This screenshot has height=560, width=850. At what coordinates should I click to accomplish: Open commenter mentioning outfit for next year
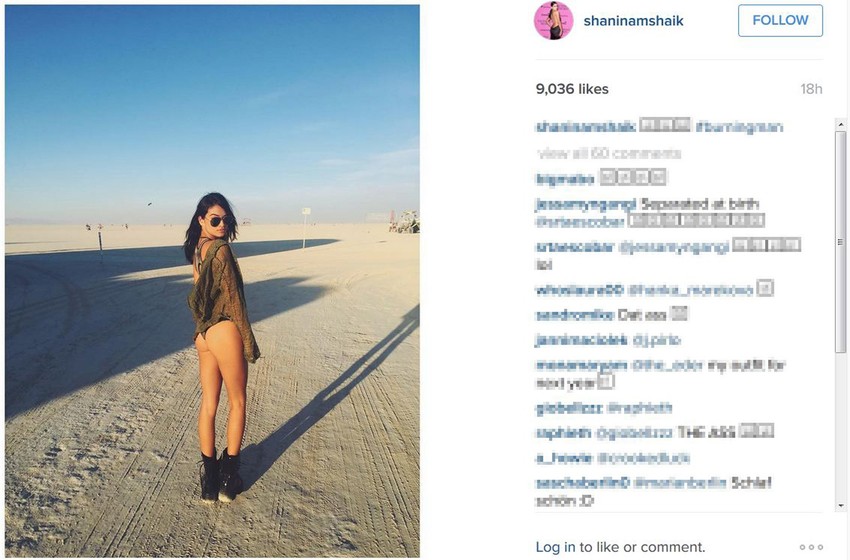582,365
